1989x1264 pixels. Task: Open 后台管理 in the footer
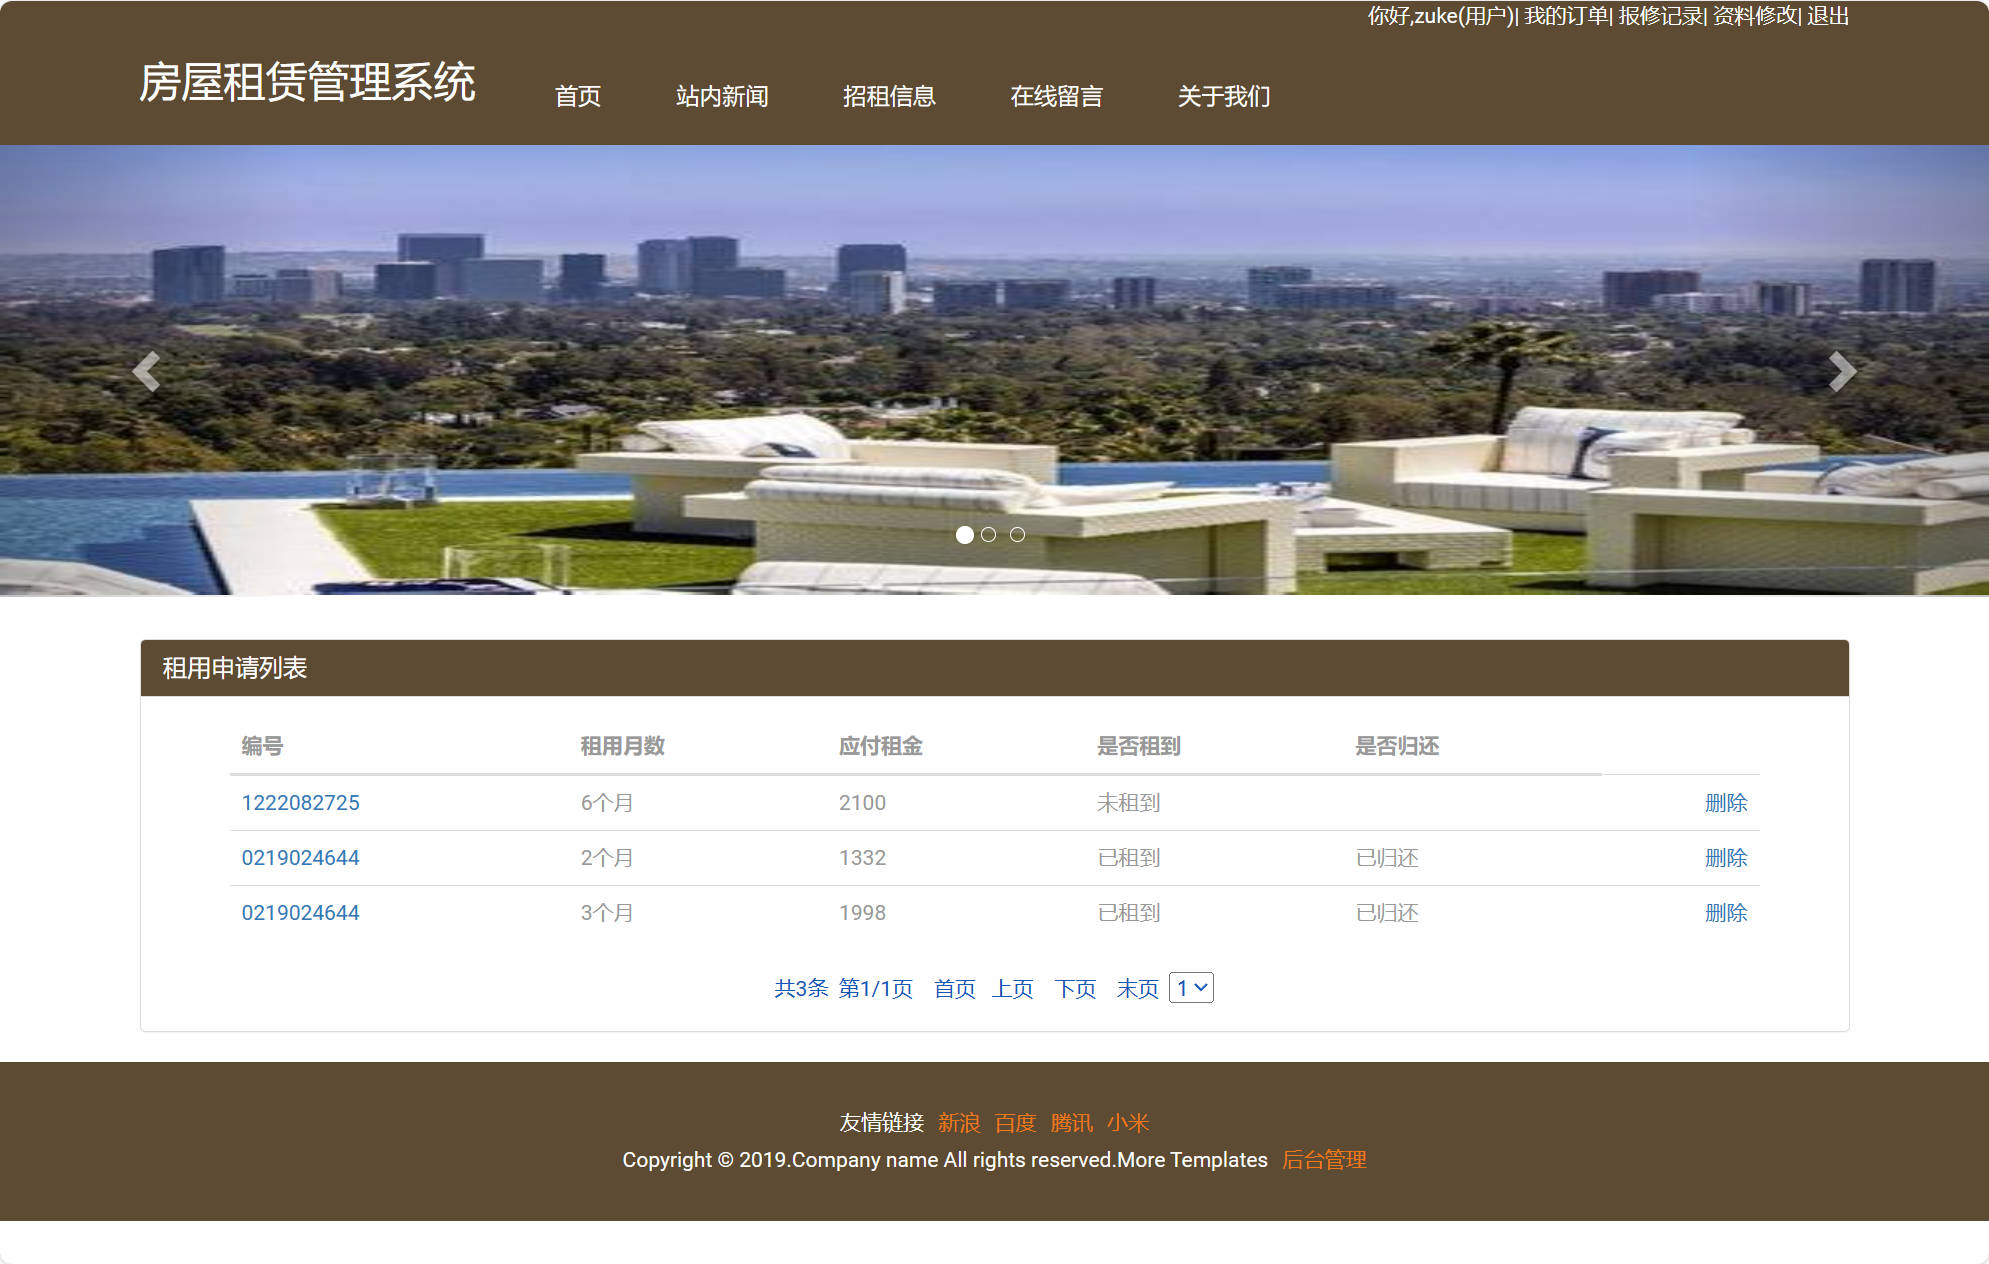coord(1326,1160)
